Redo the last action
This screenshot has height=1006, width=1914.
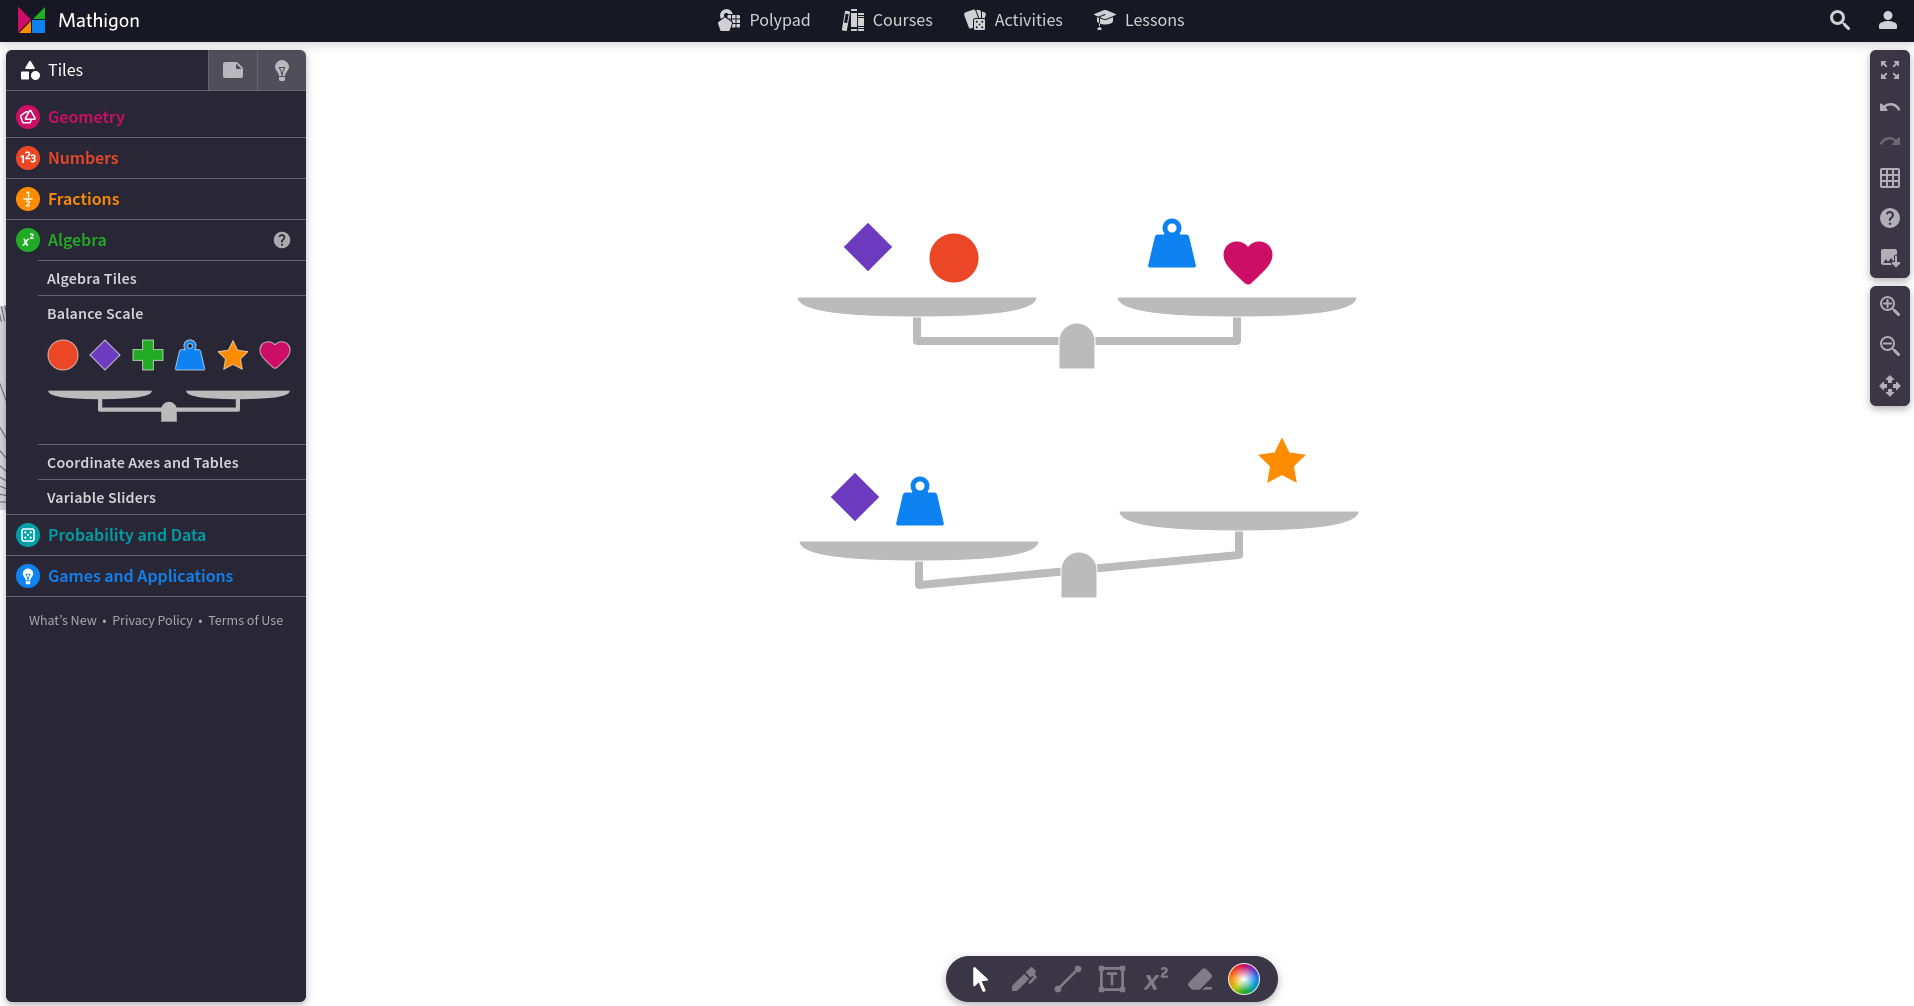pyautogui.click(x=1890, y=142)
